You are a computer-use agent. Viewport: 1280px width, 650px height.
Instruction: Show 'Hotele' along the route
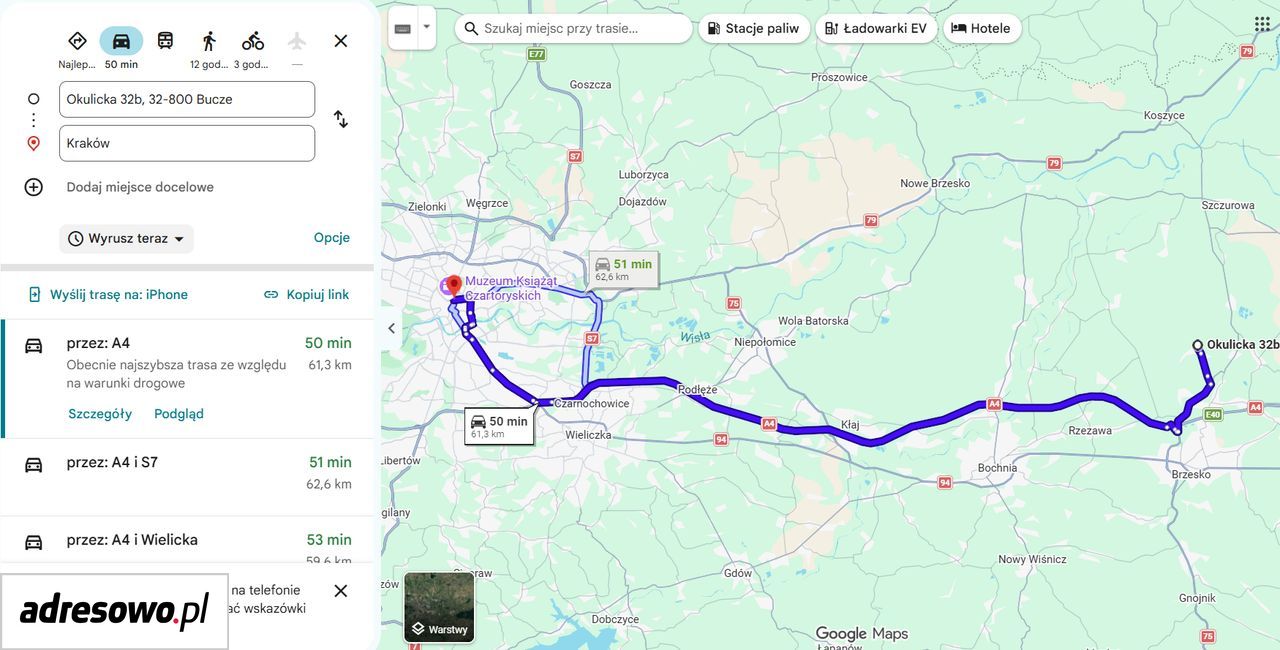981,28
